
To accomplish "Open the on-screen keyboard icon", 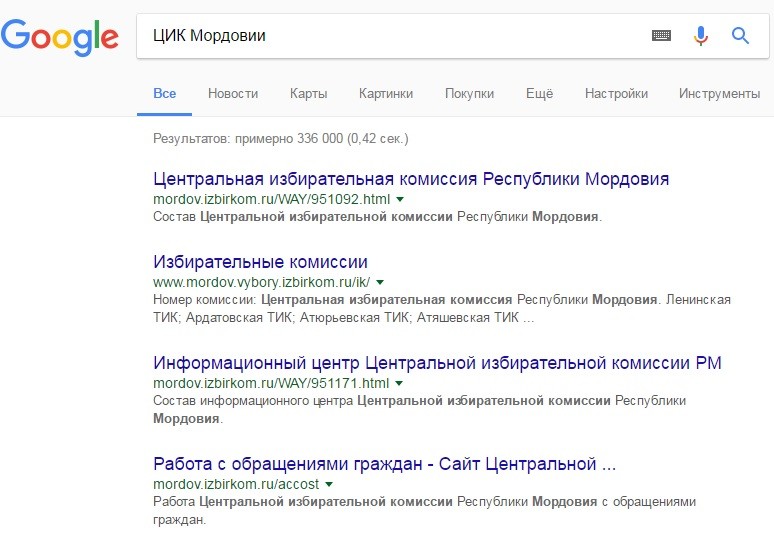I will (661, 36).
